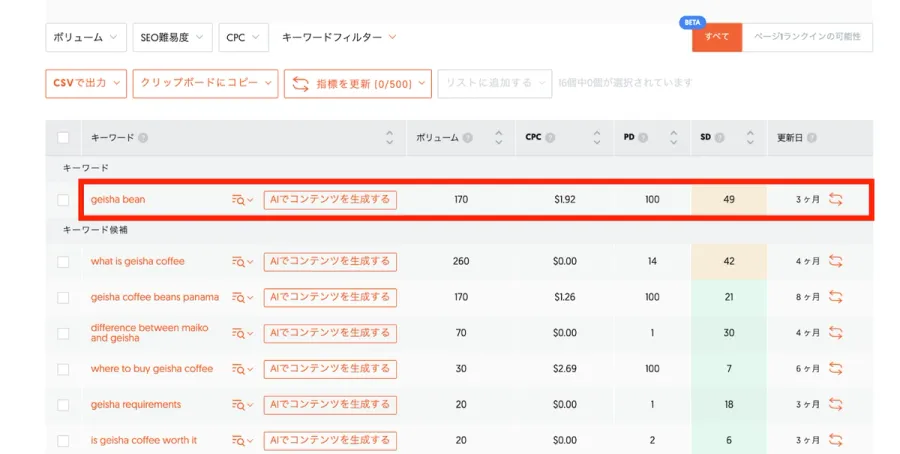
Task: Tick the select-all checkbox in table header
Action: pyautogui.click(x=63, y=138)
